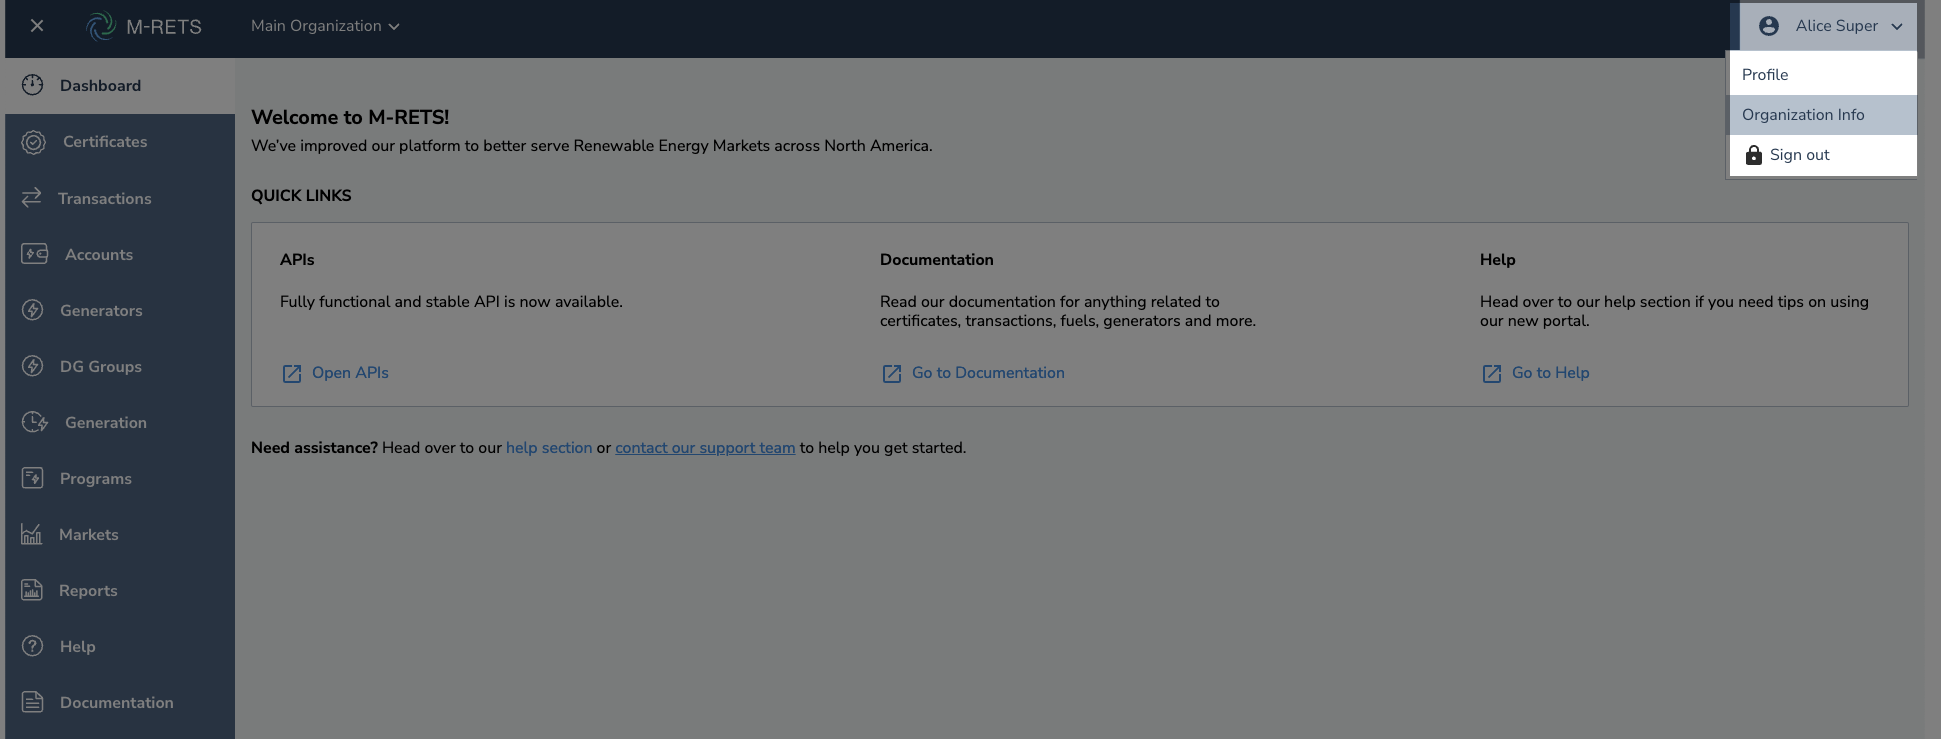The height and width of the screenshot is (739, 1941).
Task: Click the Help card title
Action: pos(1498,260)
